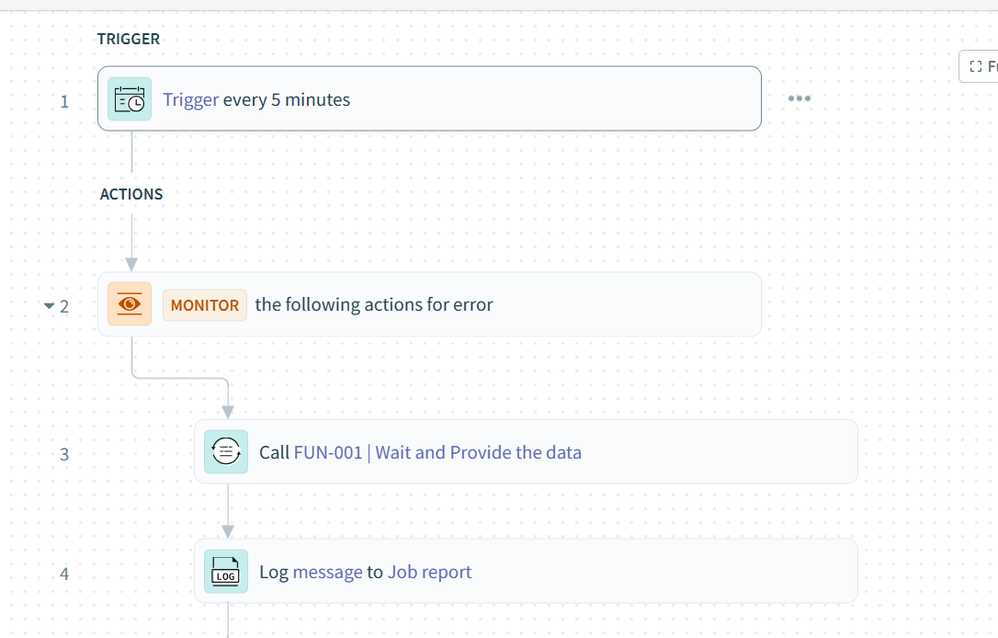Click the "message" link in the Log step
This screenshot has height=638, width=998.
327,572
